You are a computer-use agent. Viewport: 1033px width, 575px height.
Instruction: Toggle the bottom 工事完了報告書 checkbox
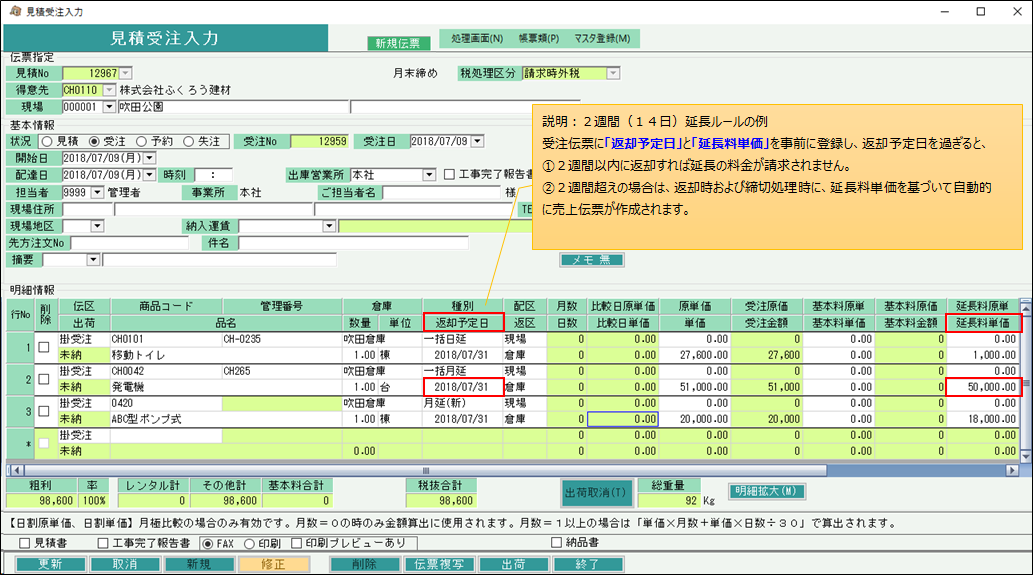point(103,543)
